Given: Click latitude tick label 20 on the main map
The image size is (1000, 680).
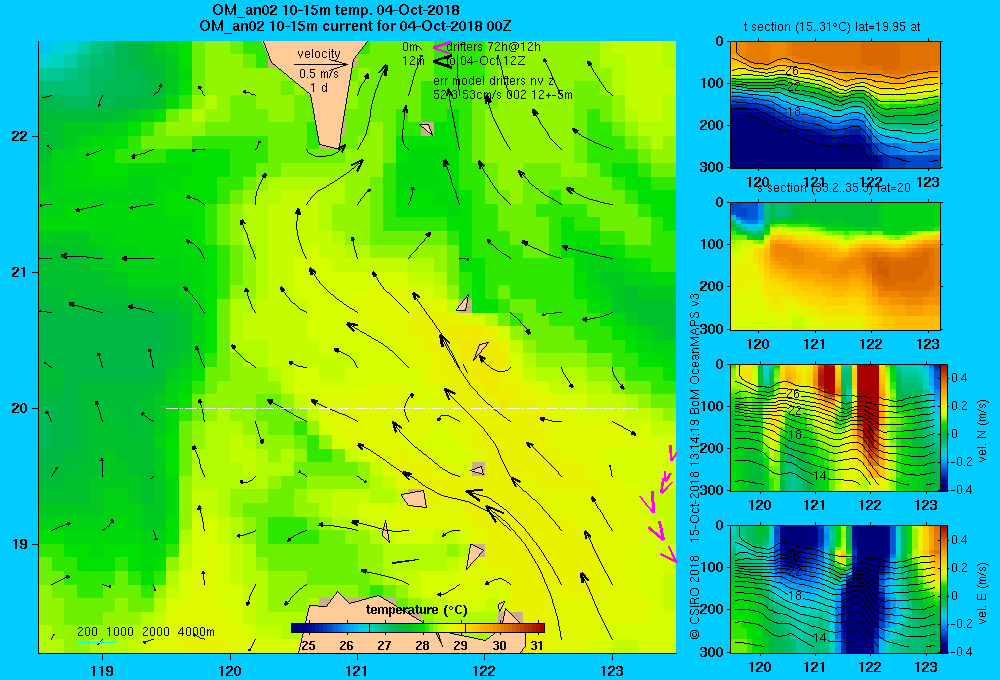Looking at the screenshot, I should point(20,408).
